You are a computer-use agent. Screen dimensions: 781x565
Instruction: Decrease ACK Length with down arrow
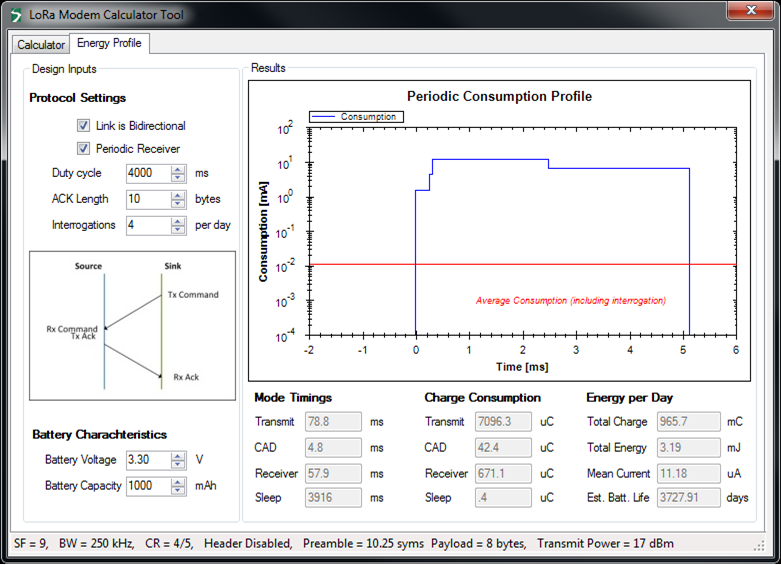[179, 203]
